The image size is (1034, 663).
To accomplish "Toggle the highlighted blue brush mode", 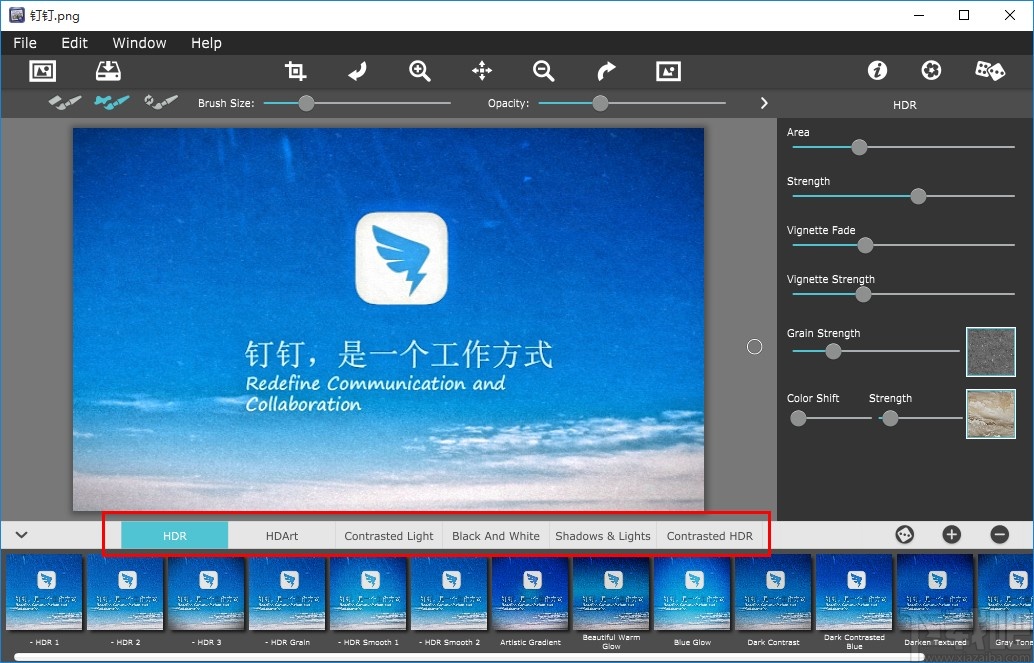I will coord(112,102).
